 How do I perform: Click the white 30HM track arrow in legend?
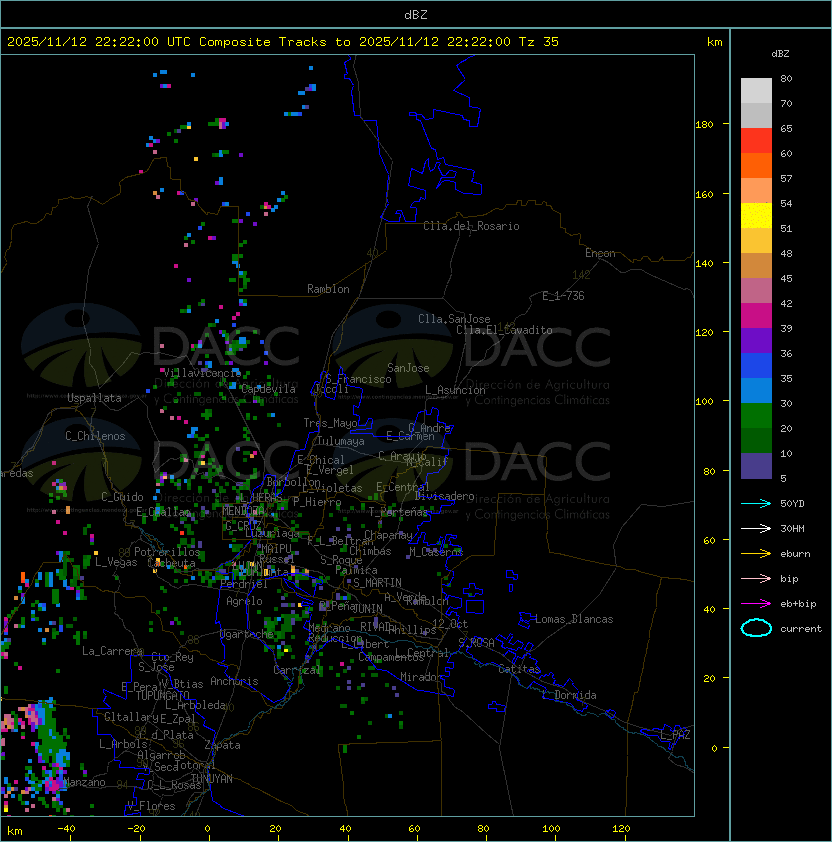point(756,528)
